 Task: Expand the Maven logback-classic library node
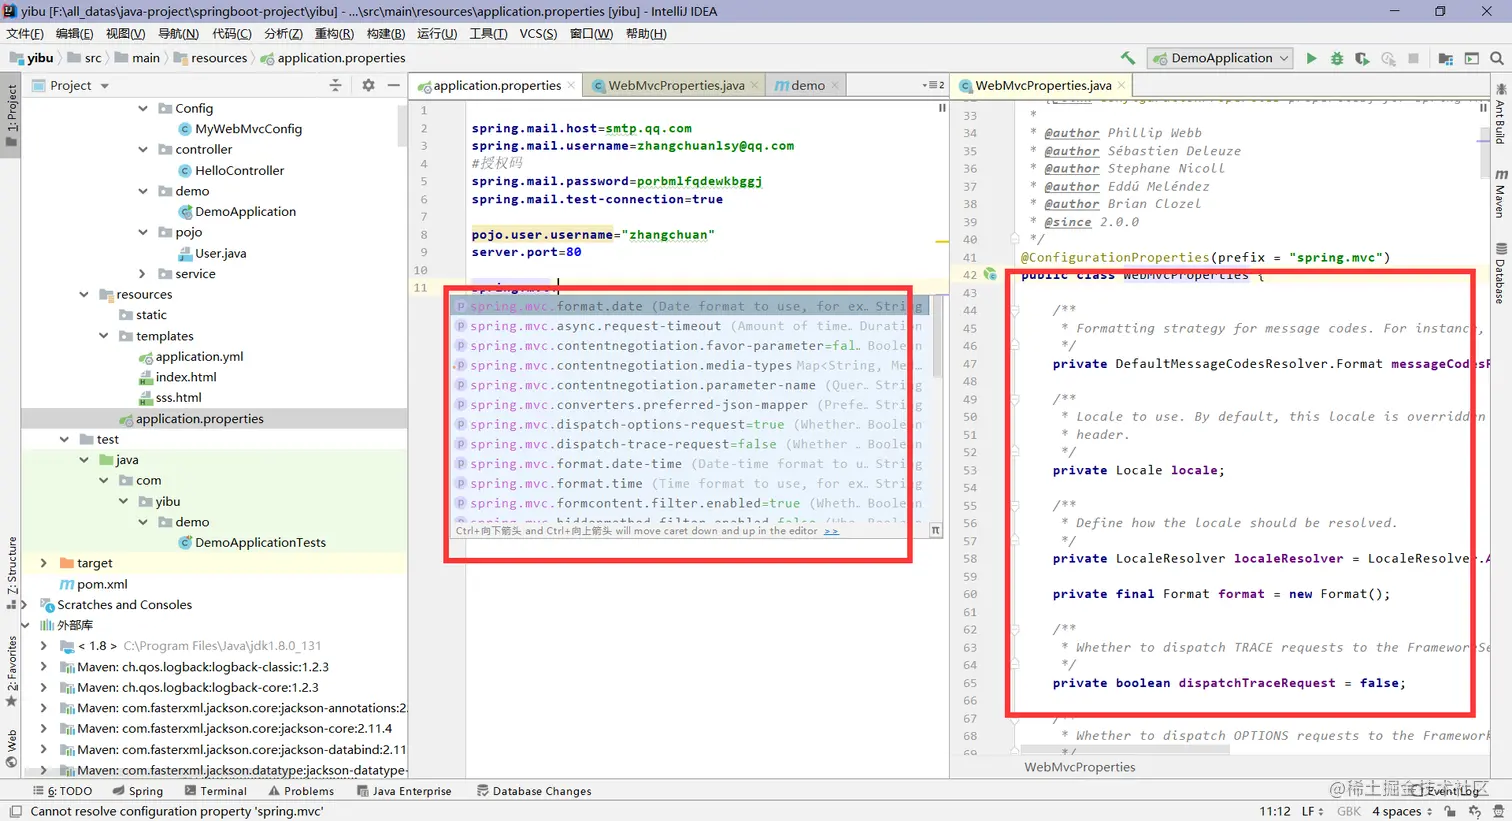coord(44,666)
